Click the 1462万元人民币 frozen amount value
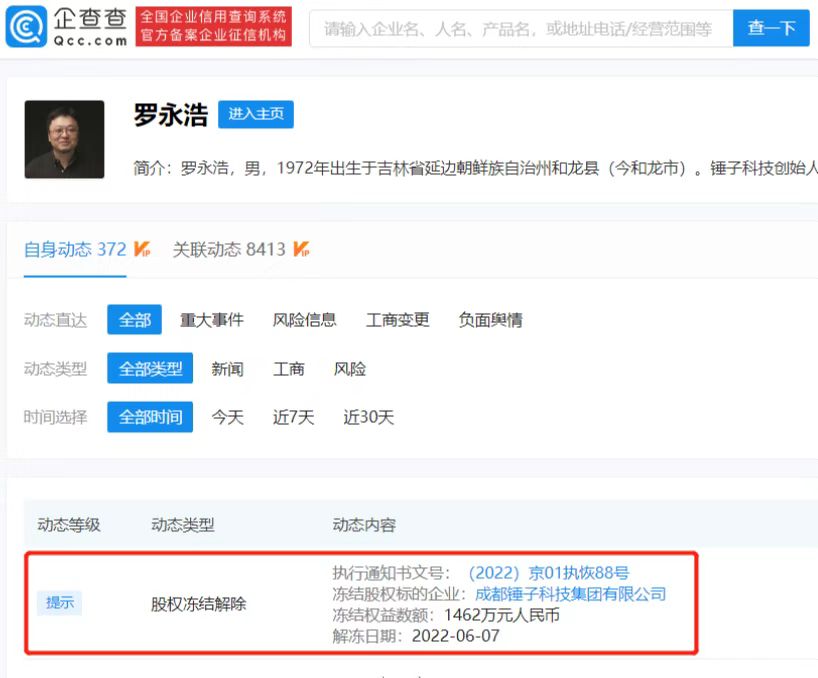 [501, 615]
